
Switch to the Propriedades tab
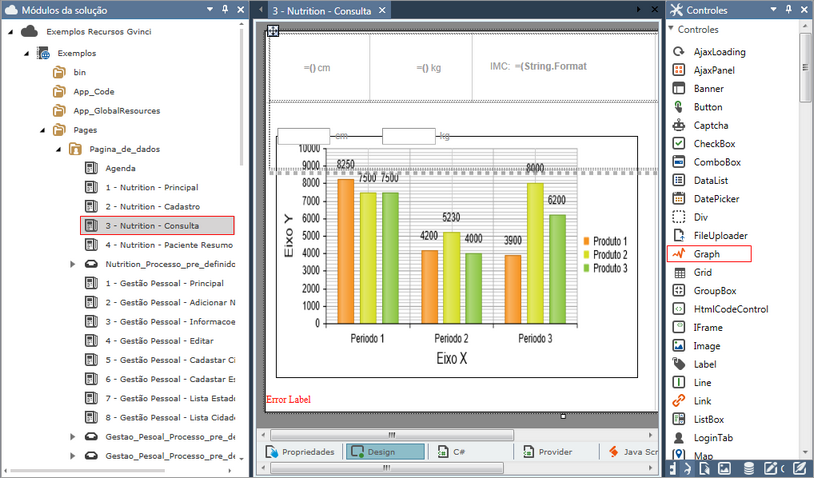[300, 452]
